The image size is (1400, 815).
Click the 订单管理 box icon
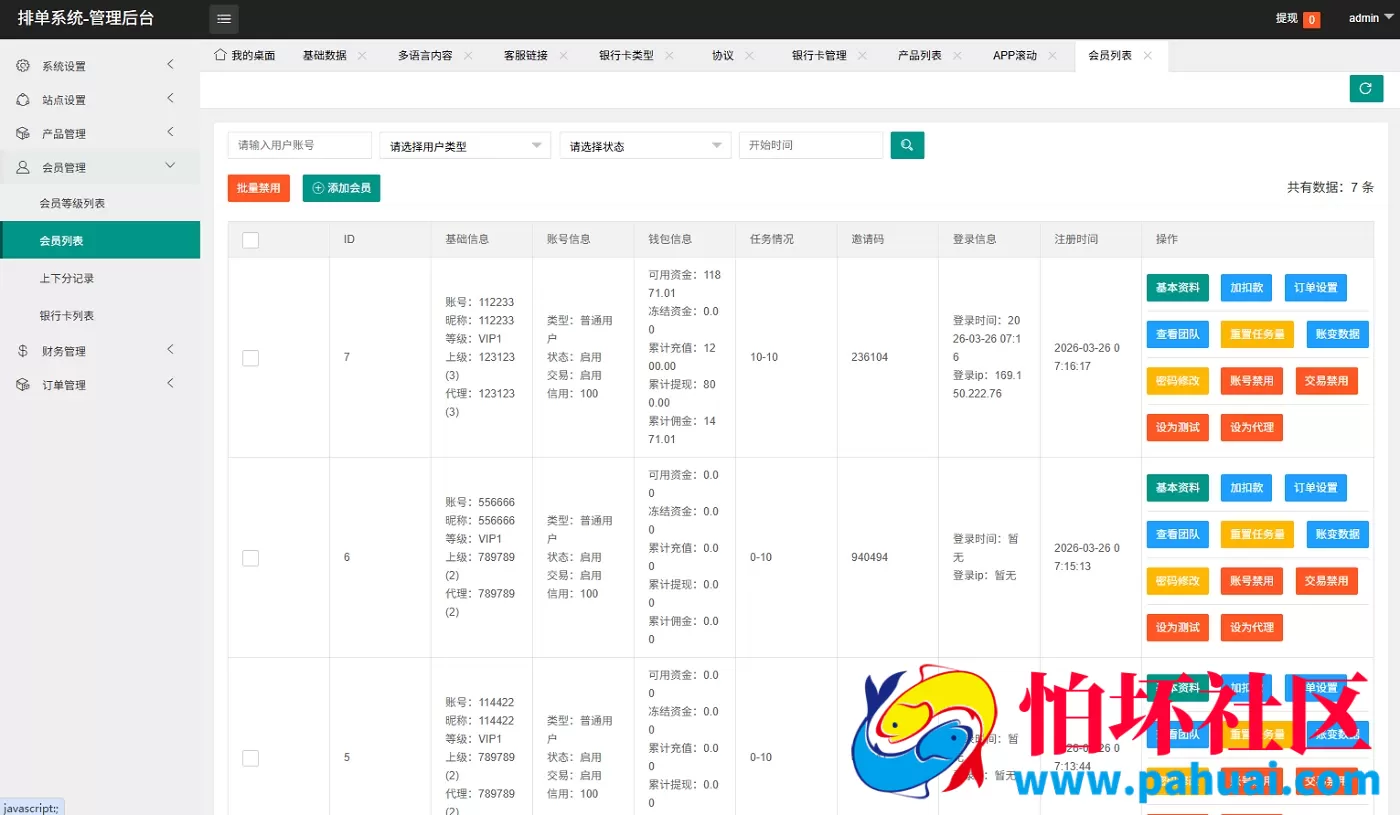(x=23, y=385)
